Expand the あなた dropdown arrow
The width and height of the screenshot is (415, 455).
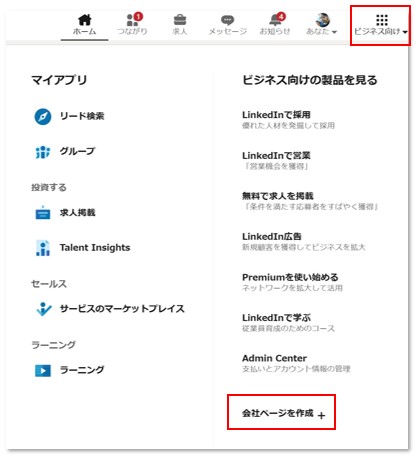(x=334, y=32)
